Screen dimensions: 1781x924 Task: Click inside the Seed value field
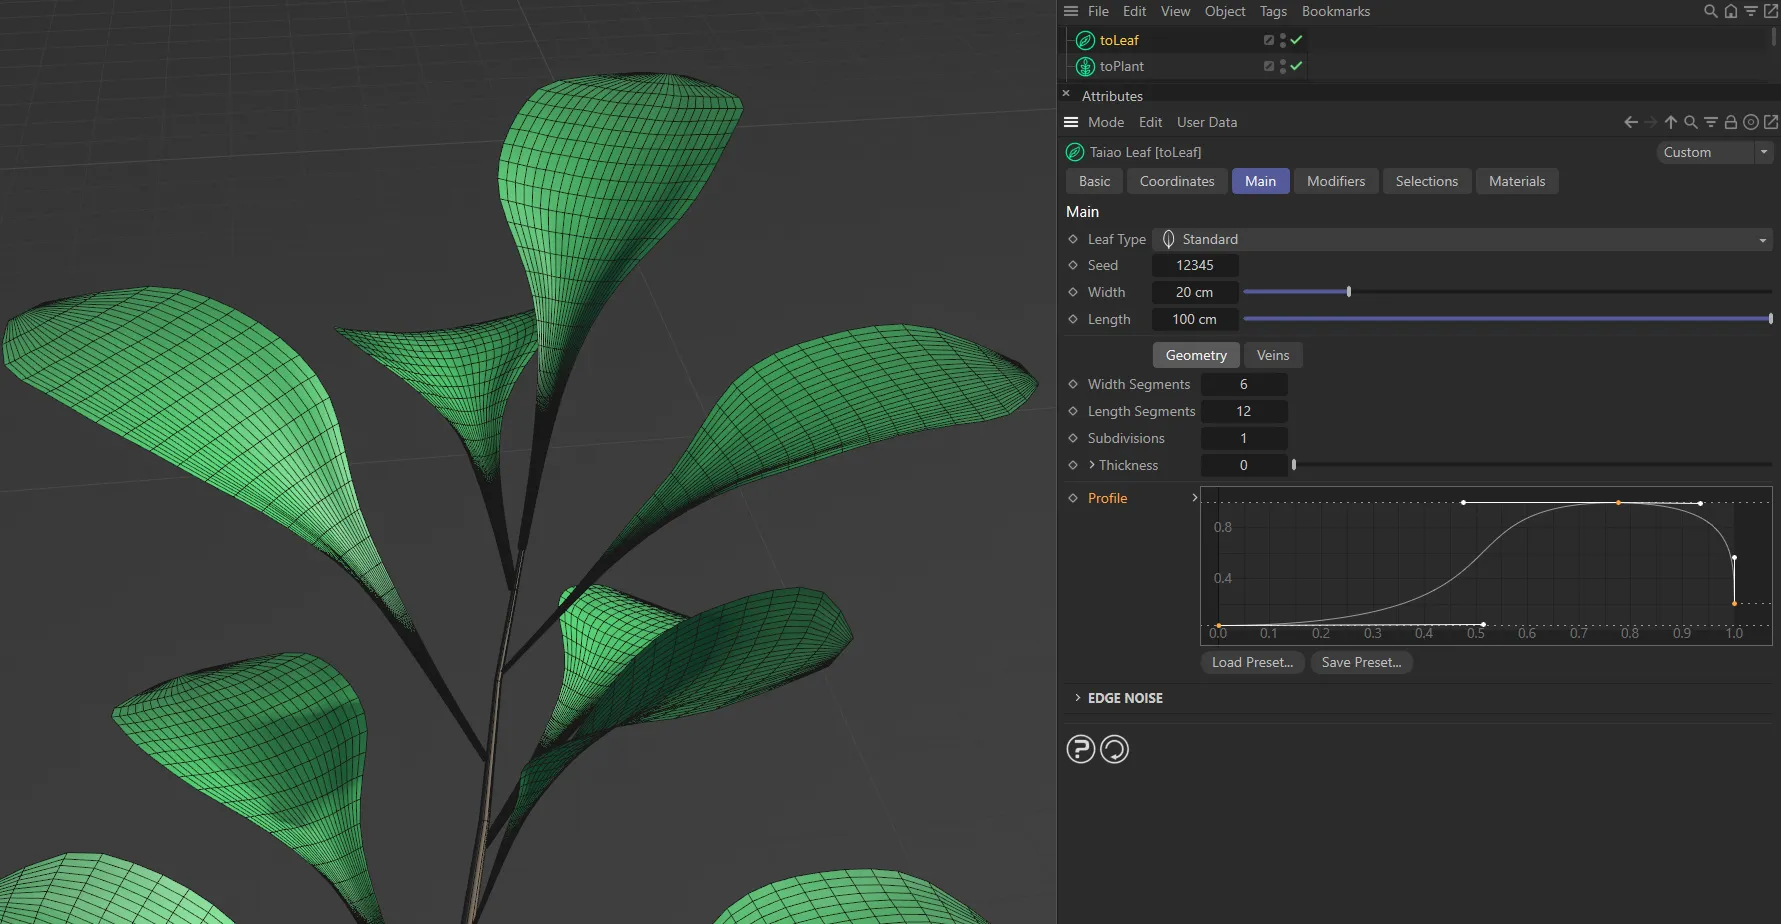(1195, 264)
